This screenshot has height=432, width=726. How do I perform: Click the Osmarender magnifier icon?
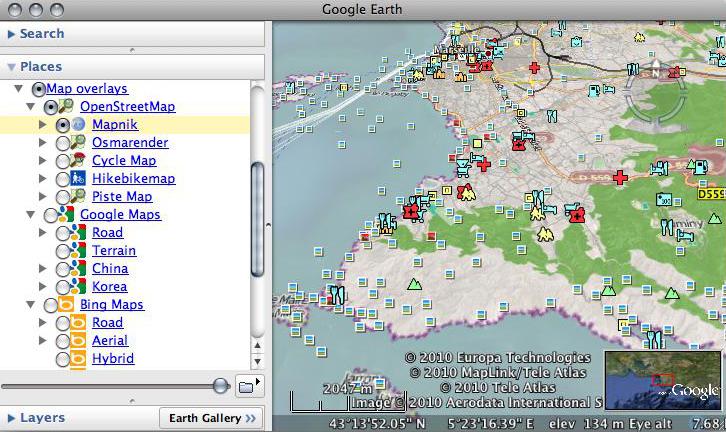(x=78, y=143)
